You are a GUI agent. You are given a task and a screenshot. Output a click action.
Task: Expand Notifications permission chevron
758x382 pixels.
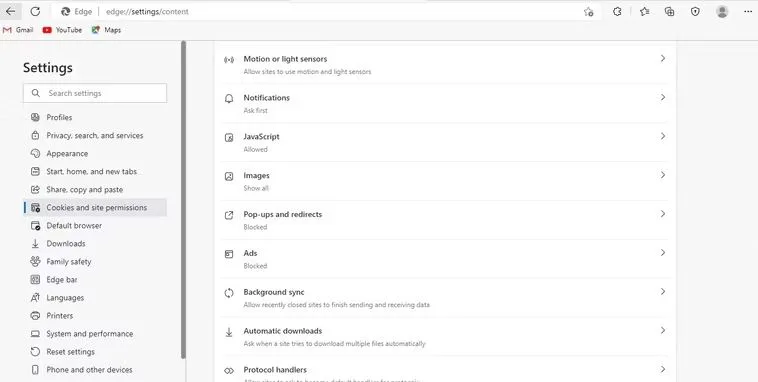663,97
